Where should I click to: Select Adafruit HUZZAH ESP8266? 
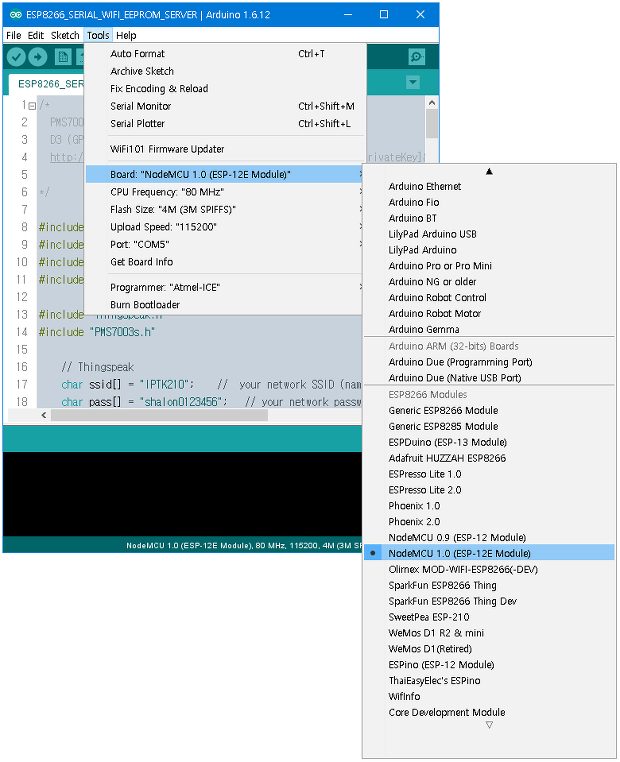click(489, 458)
